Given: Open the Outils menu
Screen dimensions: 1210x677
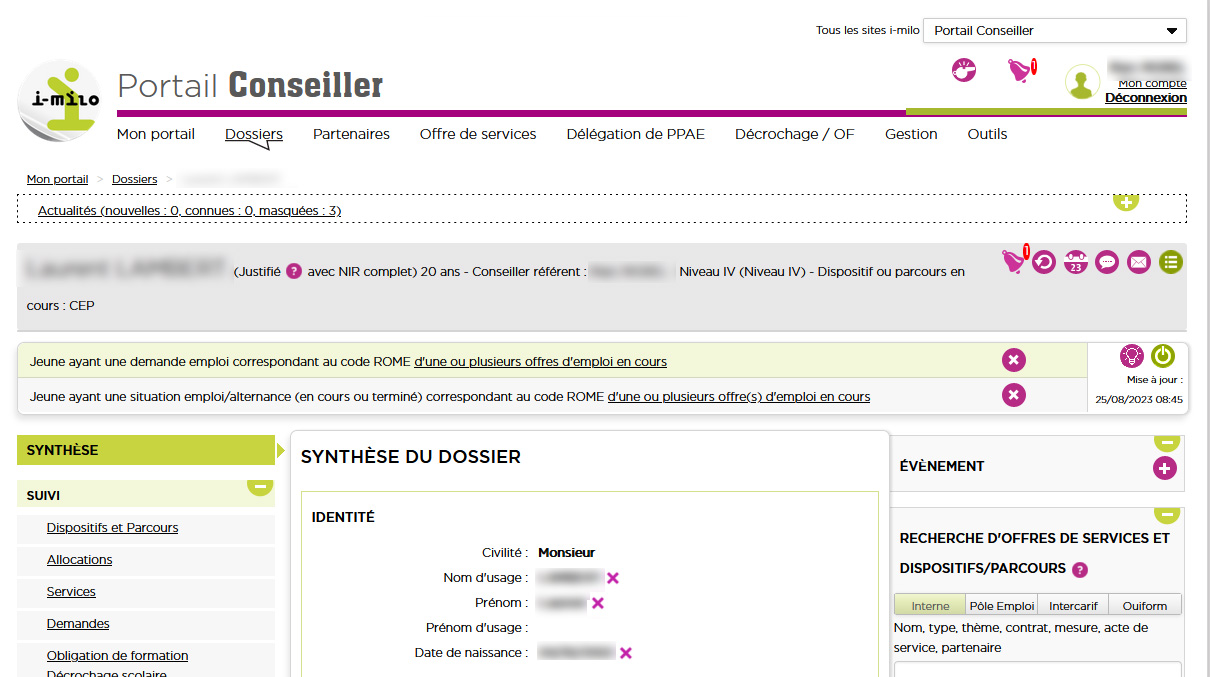Looking at the screenshot, I should [x=987, y=134].
